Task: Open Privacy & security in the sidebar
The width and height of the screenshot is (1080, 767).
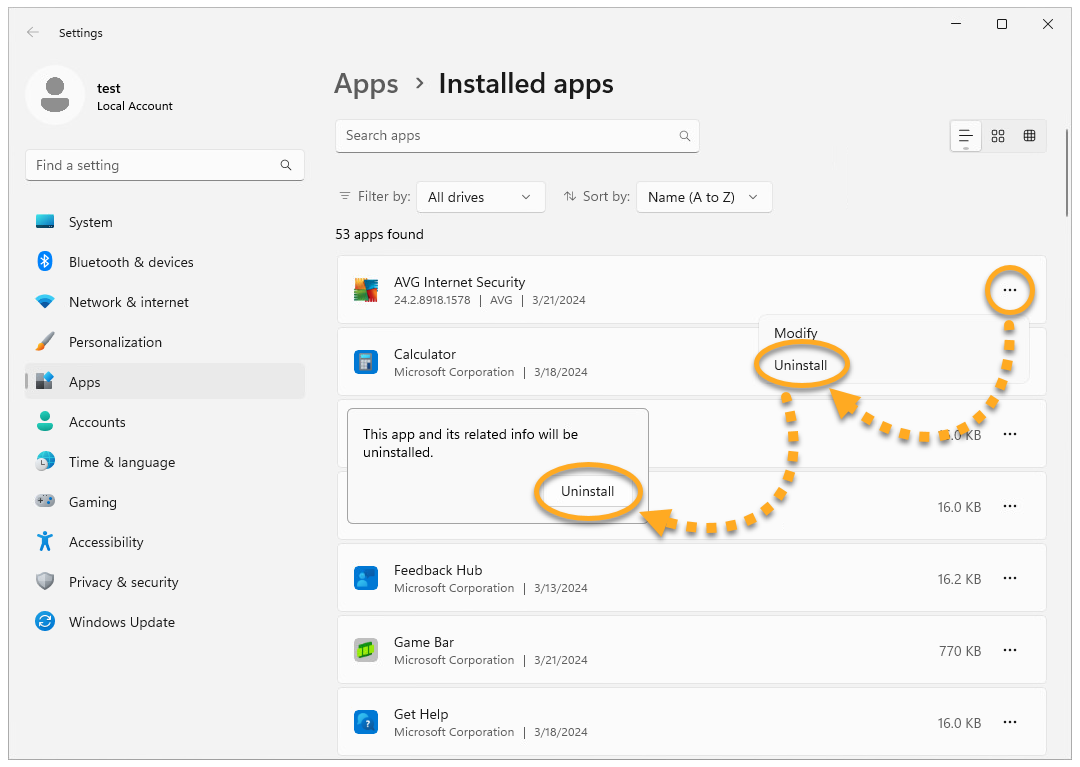Action: (x=123, y=582)
